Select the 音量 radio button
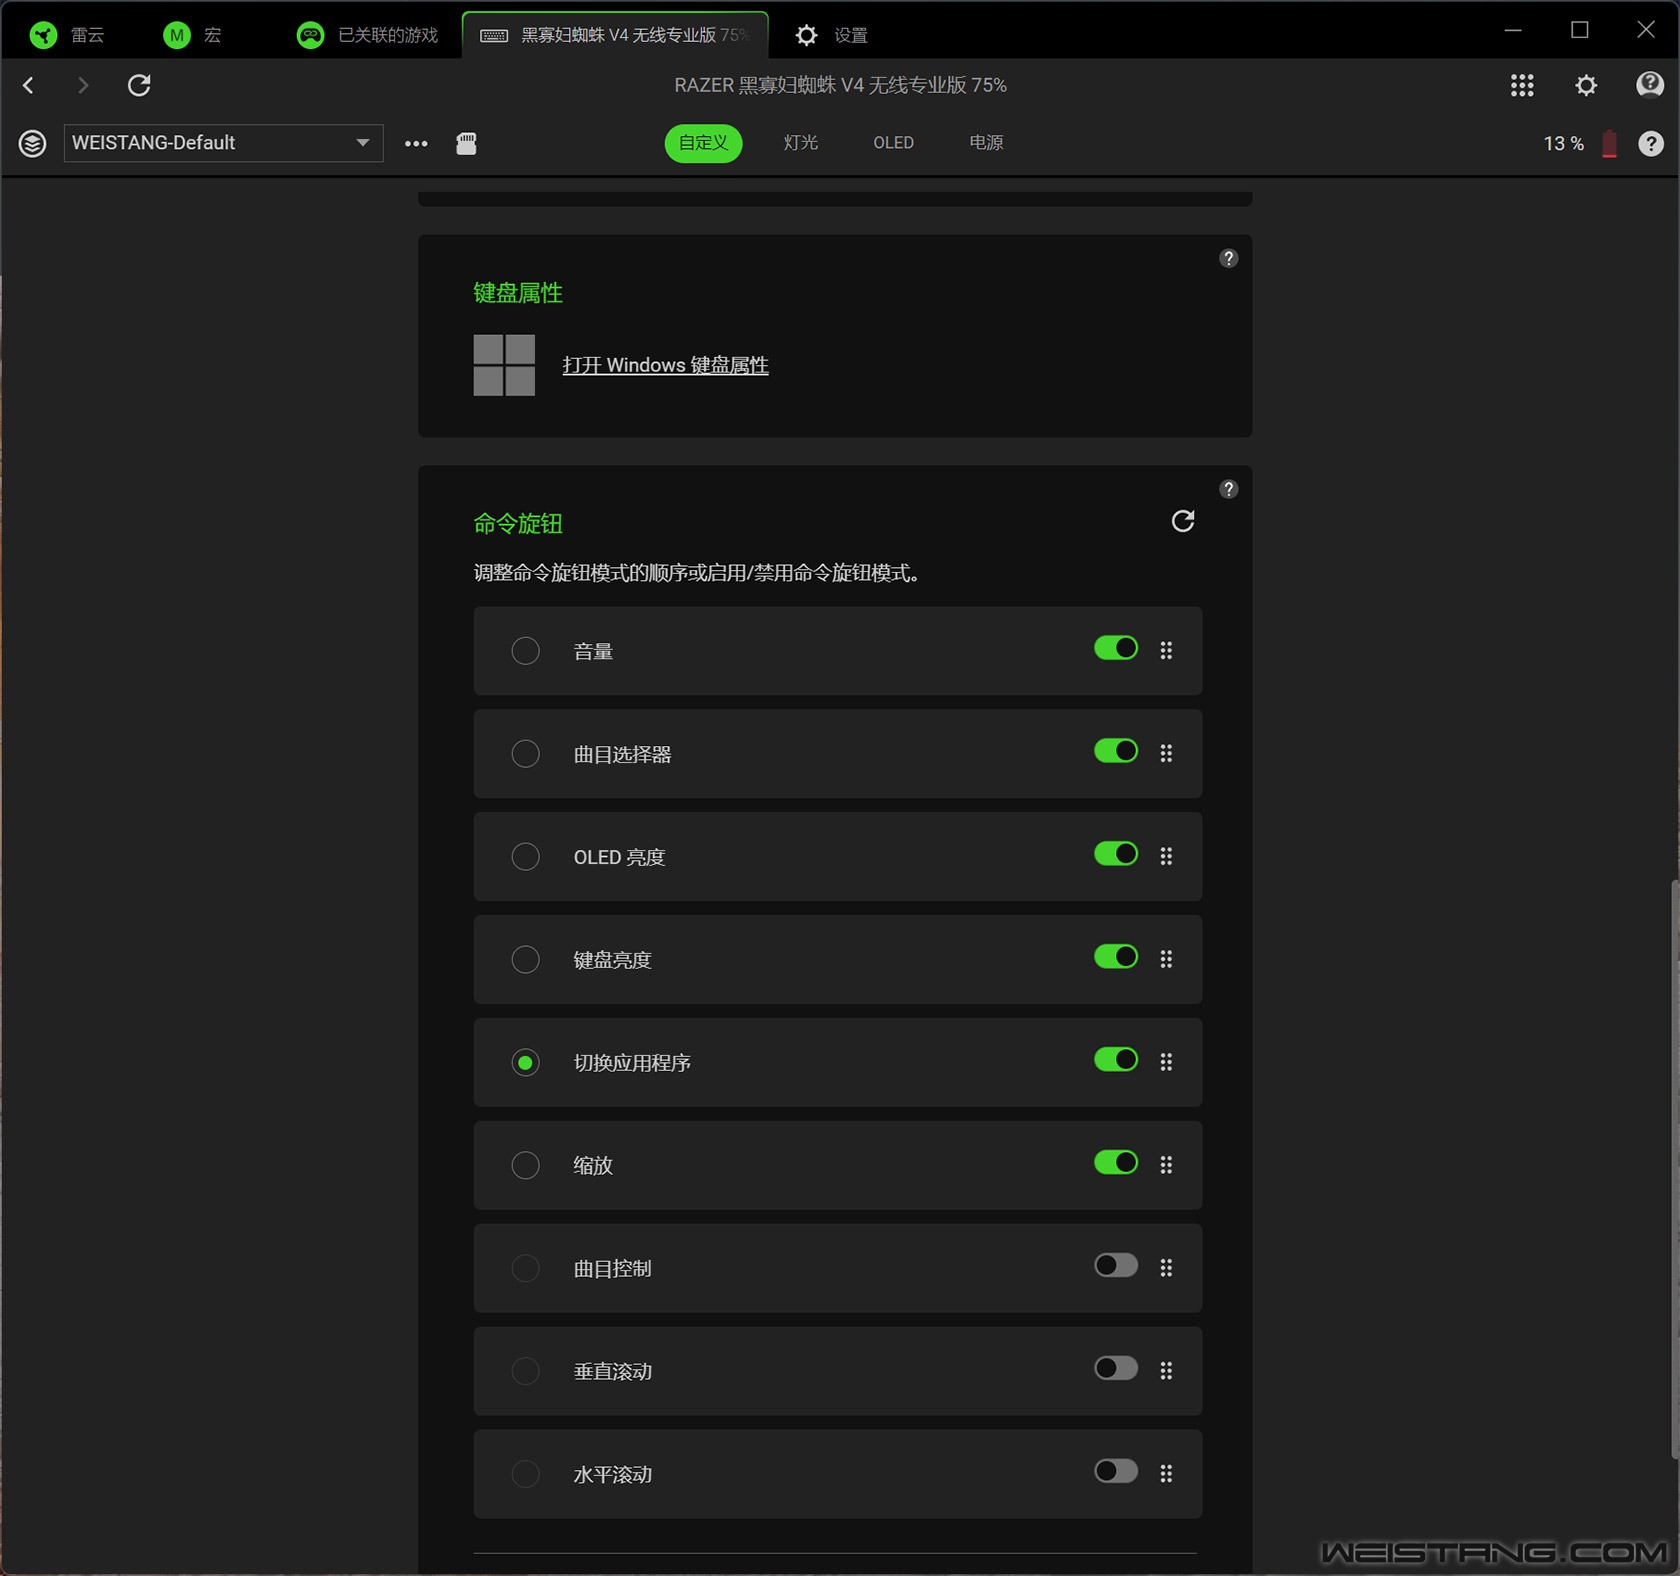 click(x=525, y=651)
